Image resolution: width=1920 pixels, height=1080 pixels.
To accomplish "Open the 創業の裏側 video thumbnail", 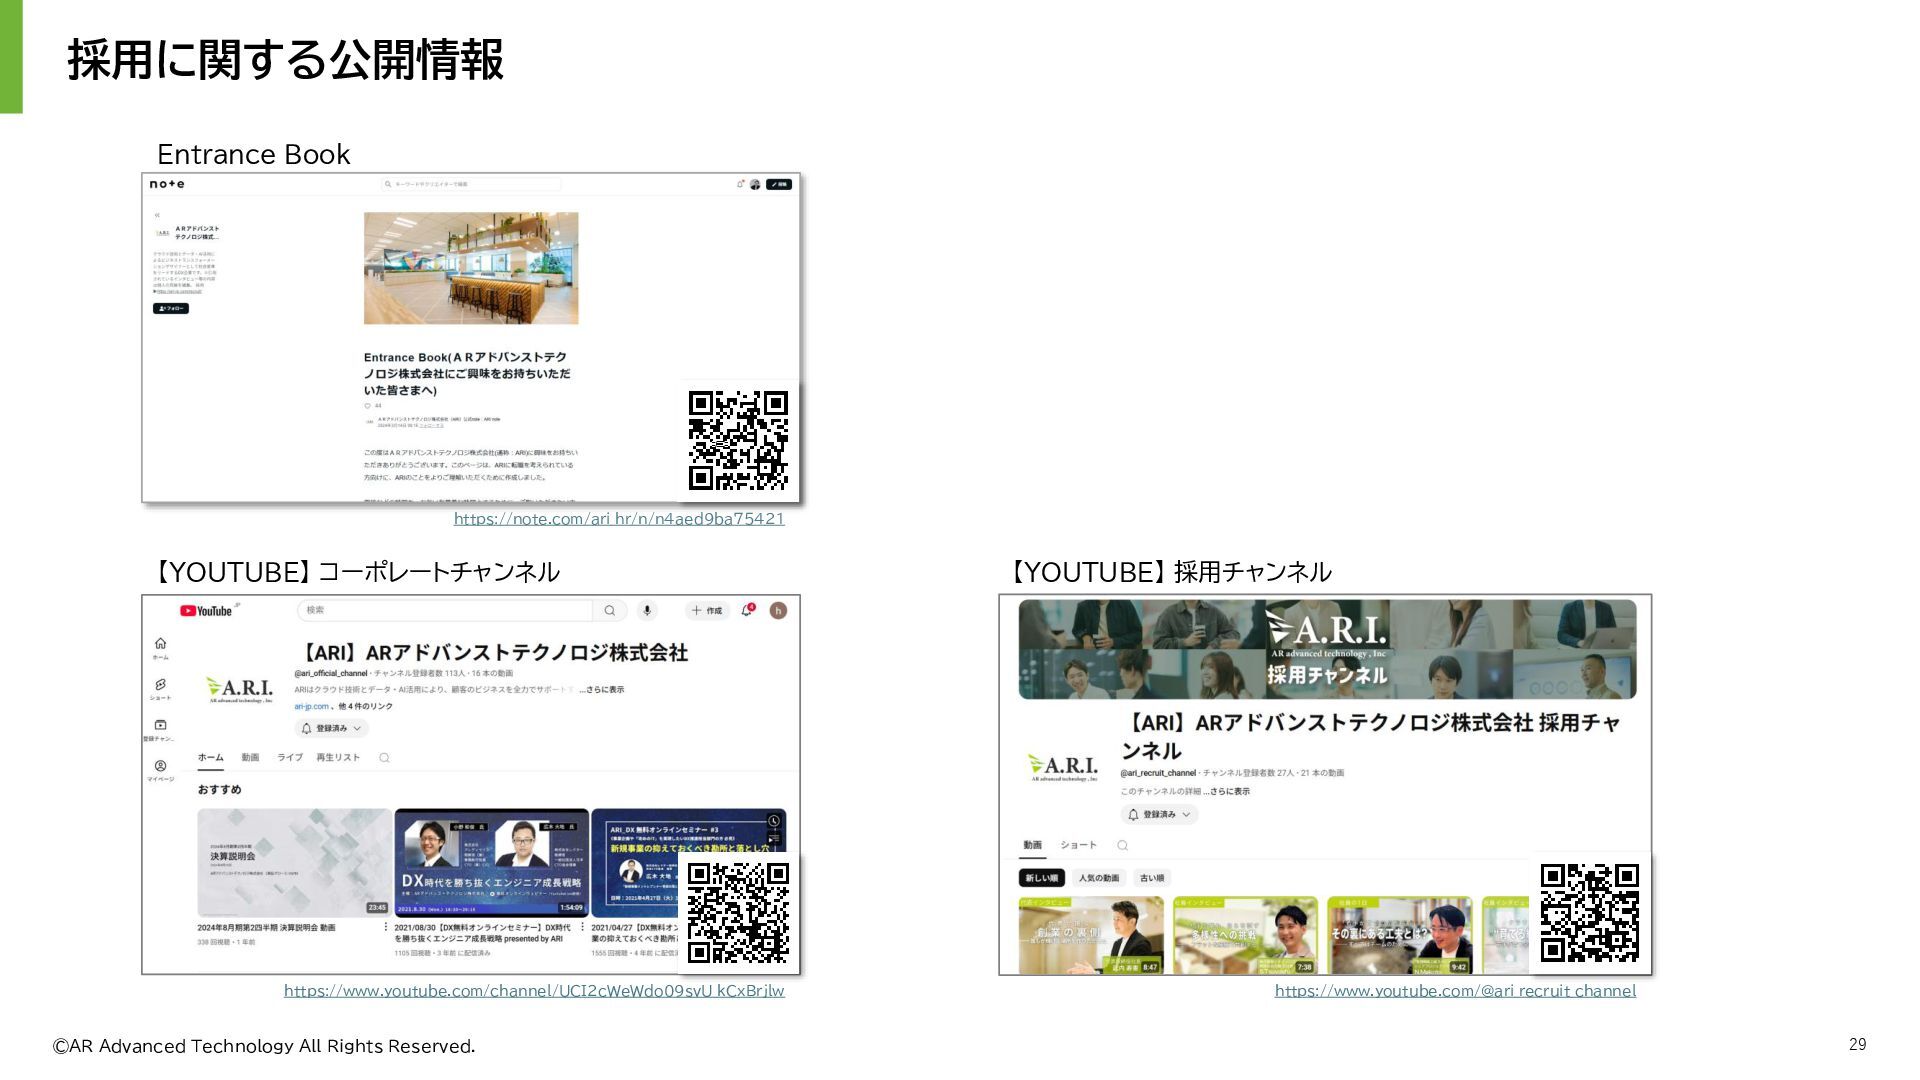I will tap(1091, 936).
